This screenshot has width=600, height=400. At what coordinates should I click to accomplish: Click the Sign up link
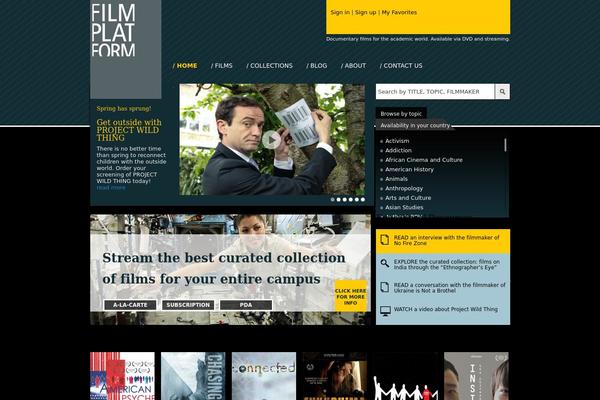365,12
